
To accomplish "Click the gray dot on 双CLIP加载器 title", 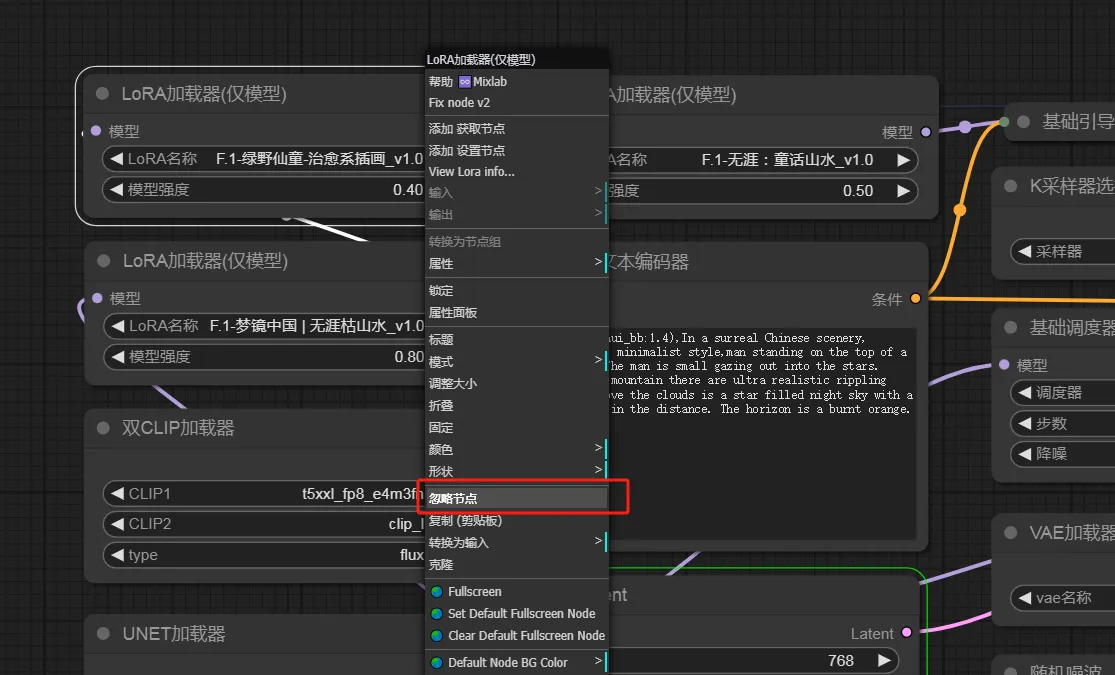I will click(103, 428).
